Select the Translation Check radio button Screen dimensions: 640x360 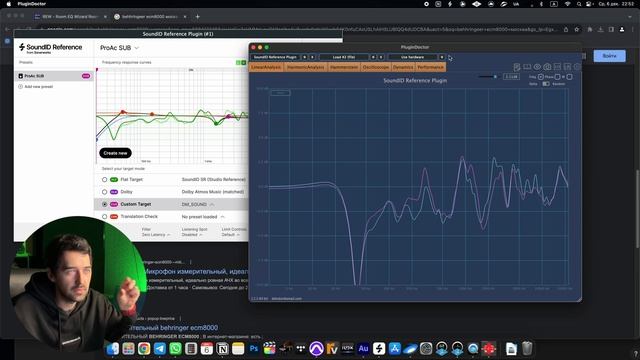[104, 217]
